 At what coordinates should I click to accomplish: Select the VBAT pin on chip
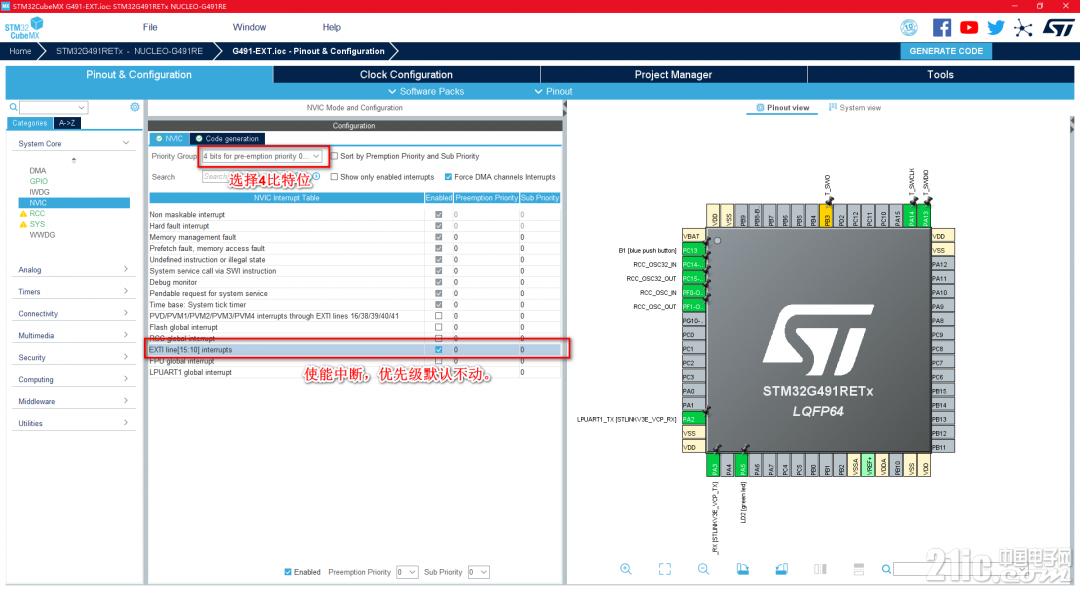693,236
